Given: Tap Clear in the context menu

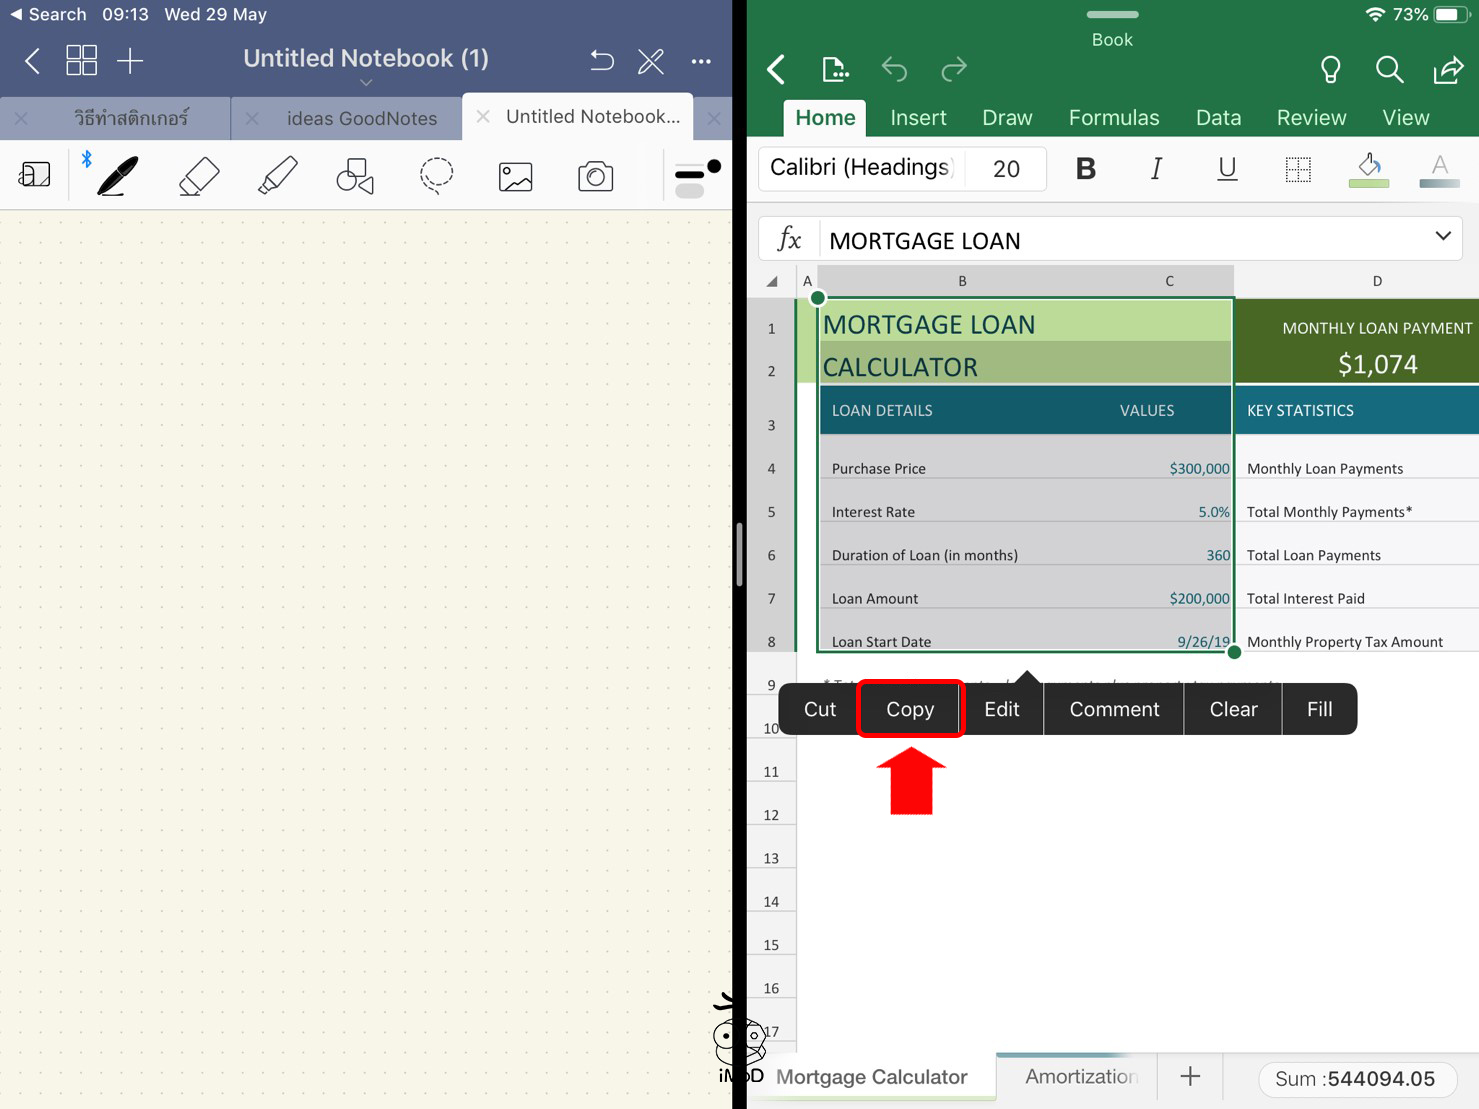Looking at the screenshot, I should pos(1232,709).
